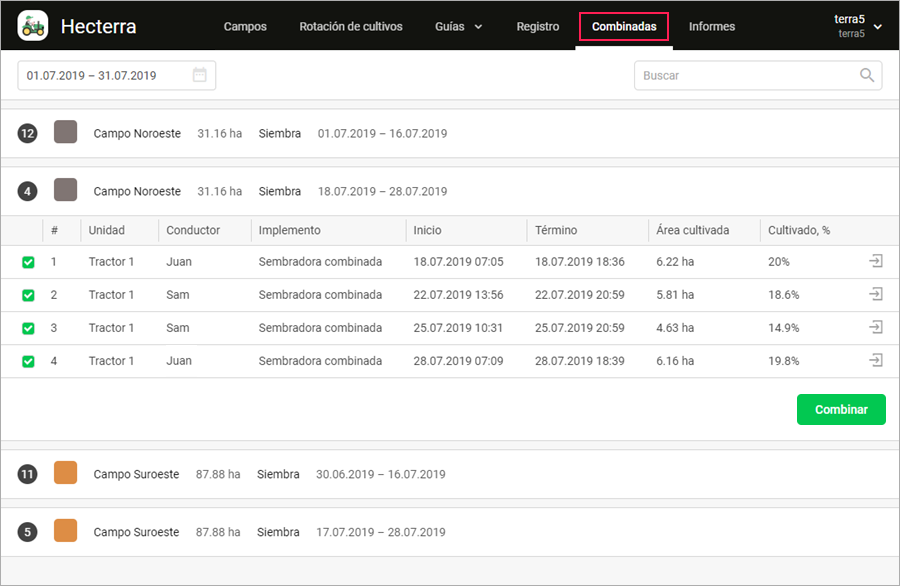
Task: Click the export arrow icon for row 2
Action: [x=875, y=294]
